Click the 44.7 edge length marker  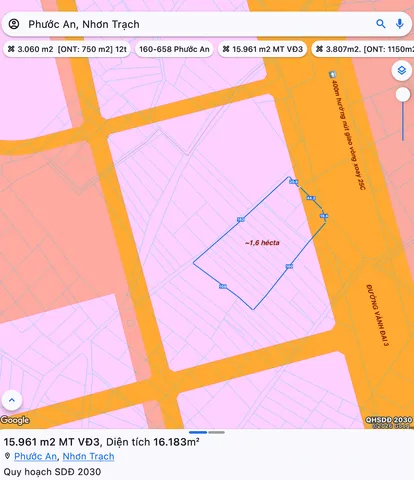(311, 198)
